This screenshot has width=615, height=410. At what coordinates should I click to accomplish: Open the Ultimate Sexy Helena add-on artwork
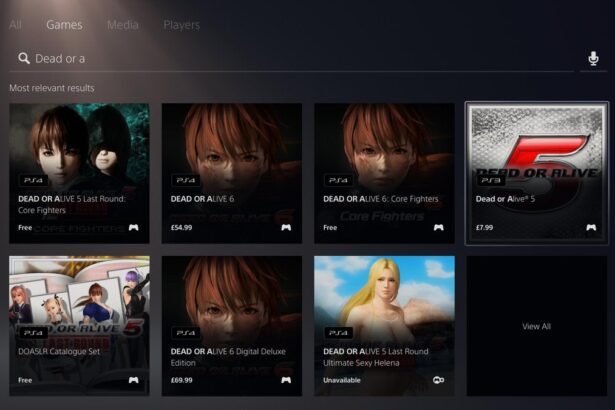[384, 326]
